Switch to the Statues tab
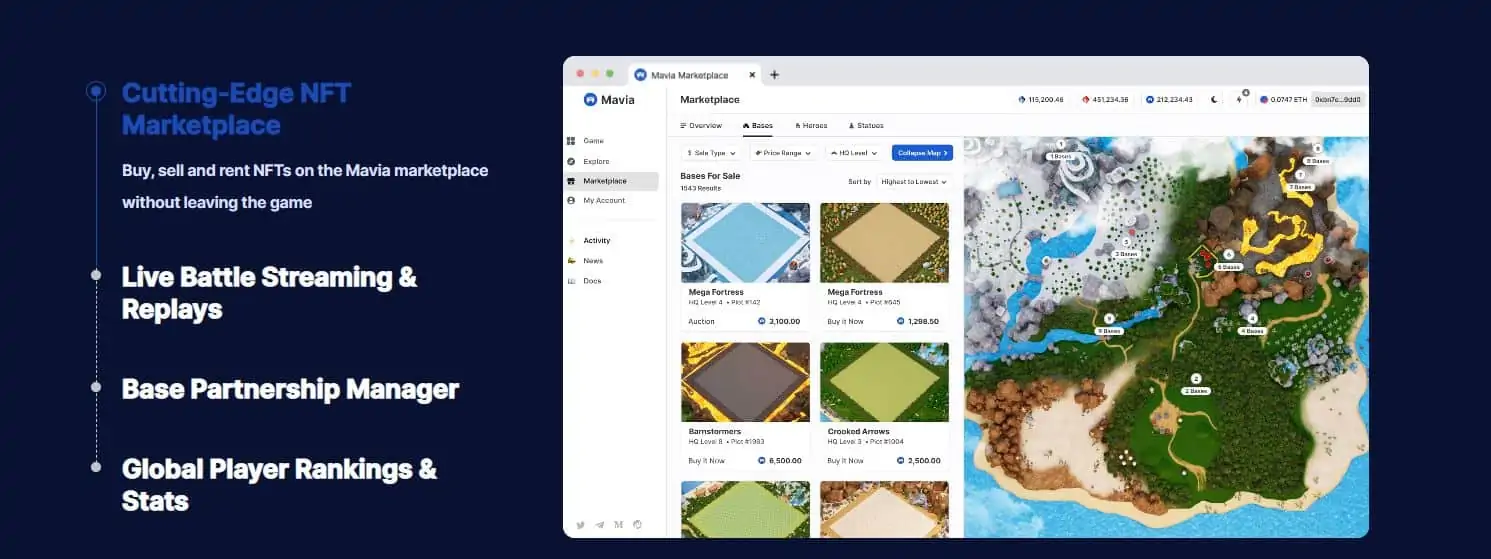1491x559 pixels. click(866, 126)
